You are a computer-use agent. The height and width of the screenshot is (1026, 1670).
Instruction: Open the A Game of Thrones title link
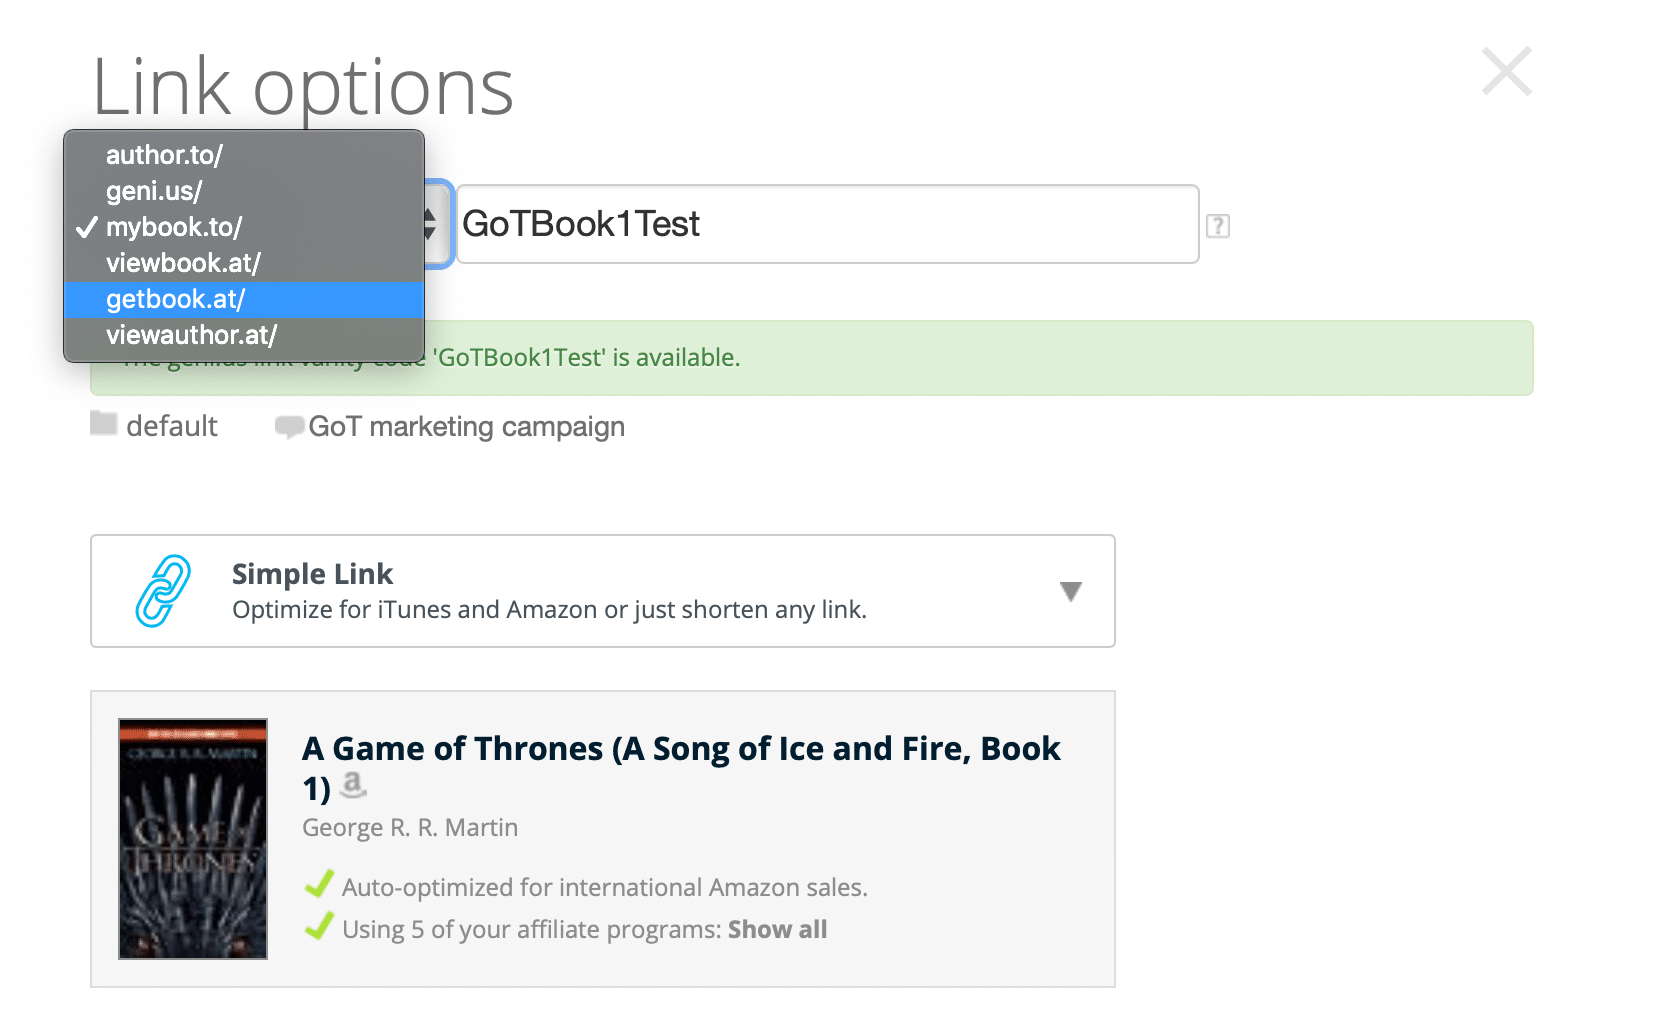click(x=682, y=748)
